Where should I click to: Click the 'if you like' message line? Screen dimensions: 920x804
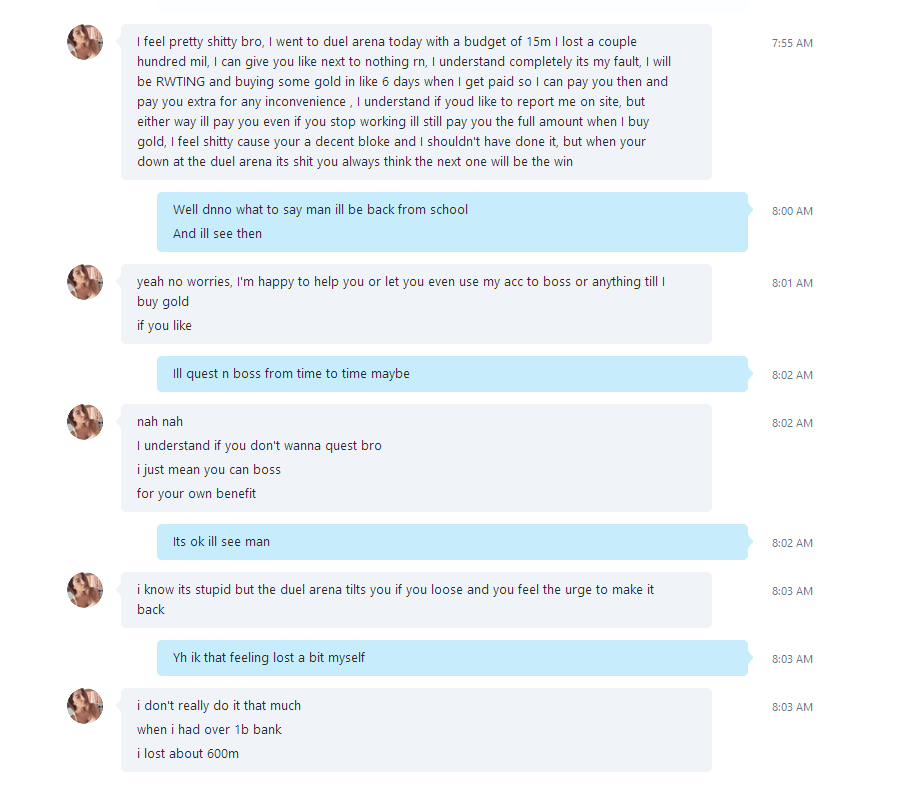click(164, 326)
